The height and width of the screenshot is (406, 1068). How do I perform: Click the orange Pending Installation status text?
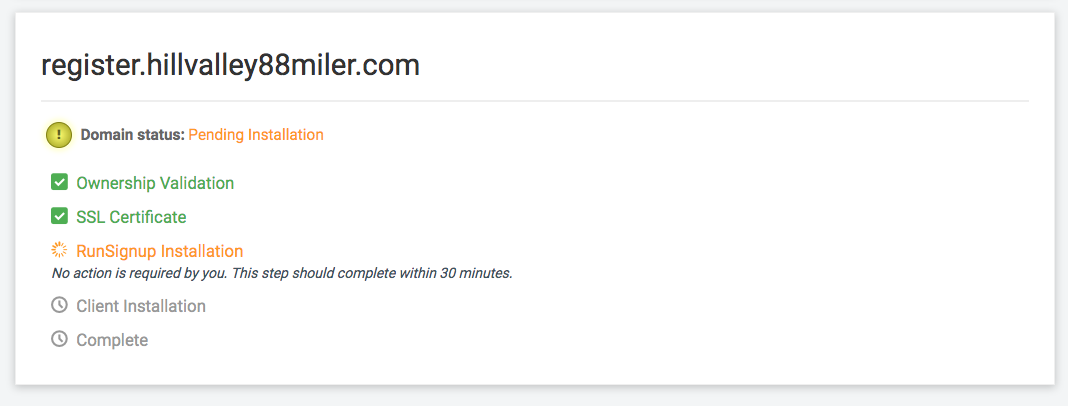click(x=256, y=135)
